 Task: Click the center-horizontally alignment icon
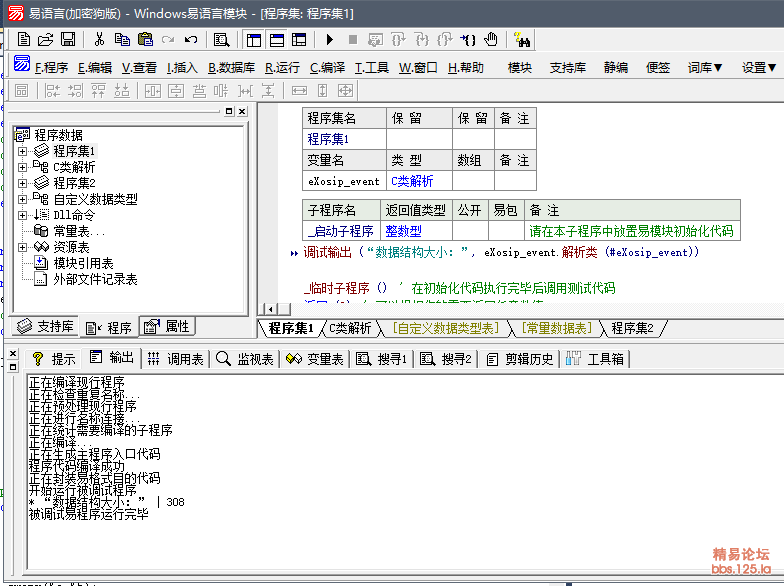[x=152, y=90]
